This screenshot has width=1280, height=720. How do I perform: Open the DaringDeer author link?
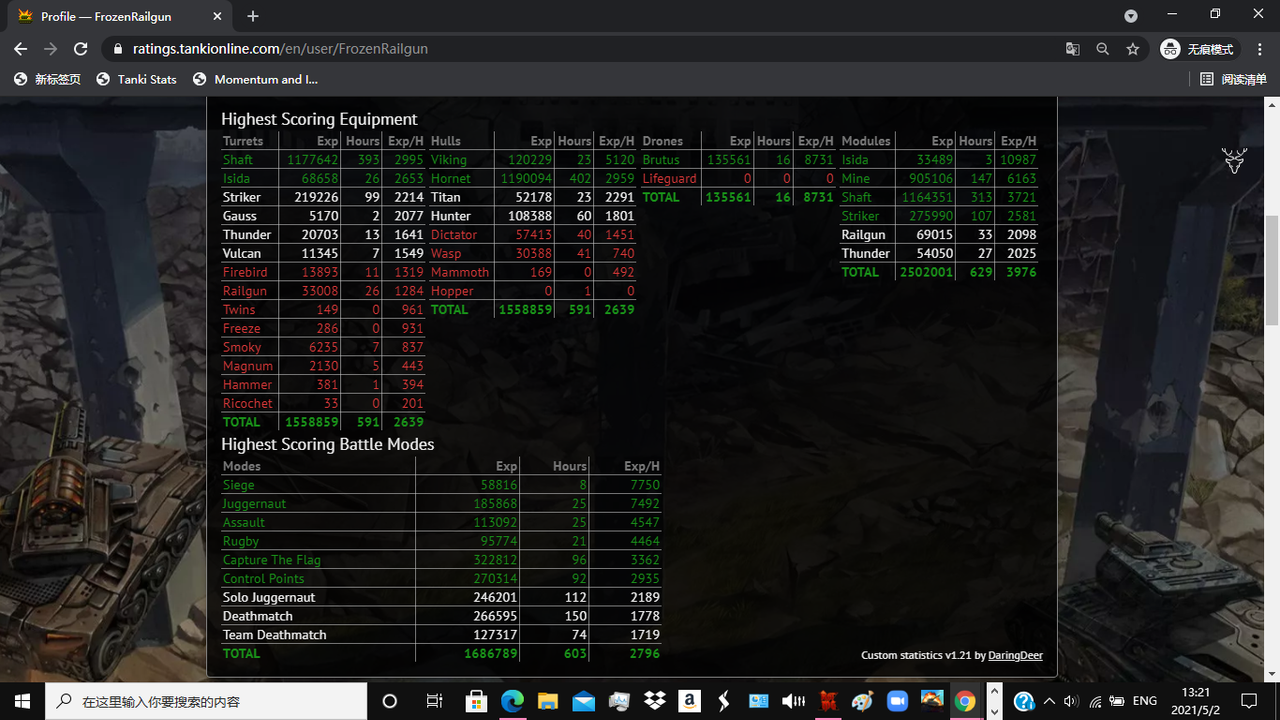point(1015,655)
